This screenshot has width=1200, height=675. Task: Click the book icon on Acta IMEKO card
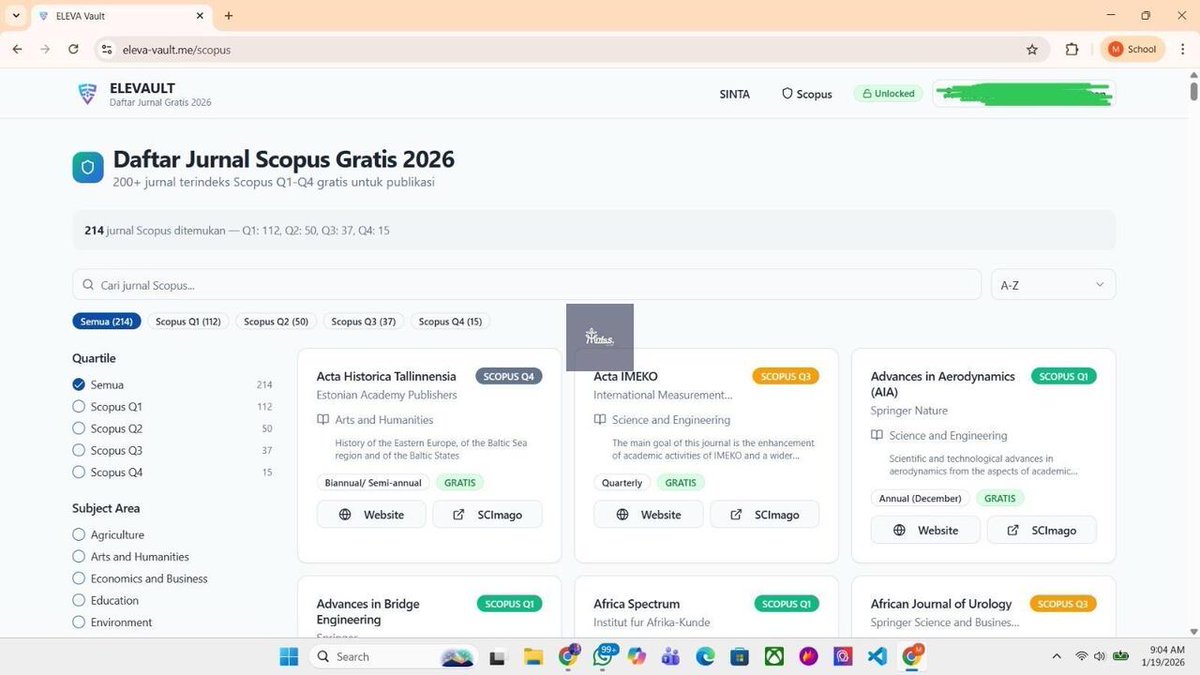(x=600, y=420)
